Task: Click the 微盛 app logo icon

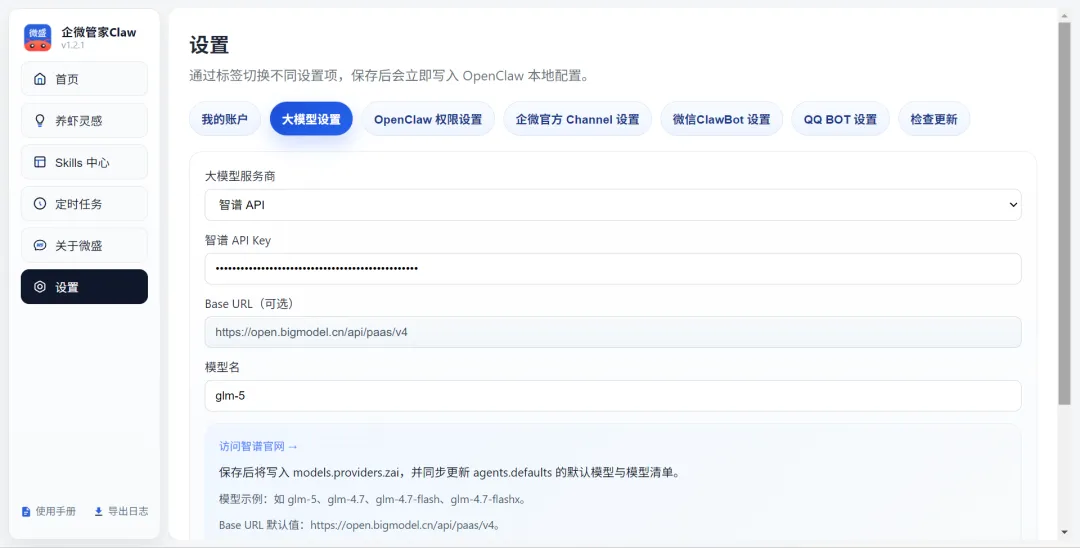Action: click(x=38, y=37)
